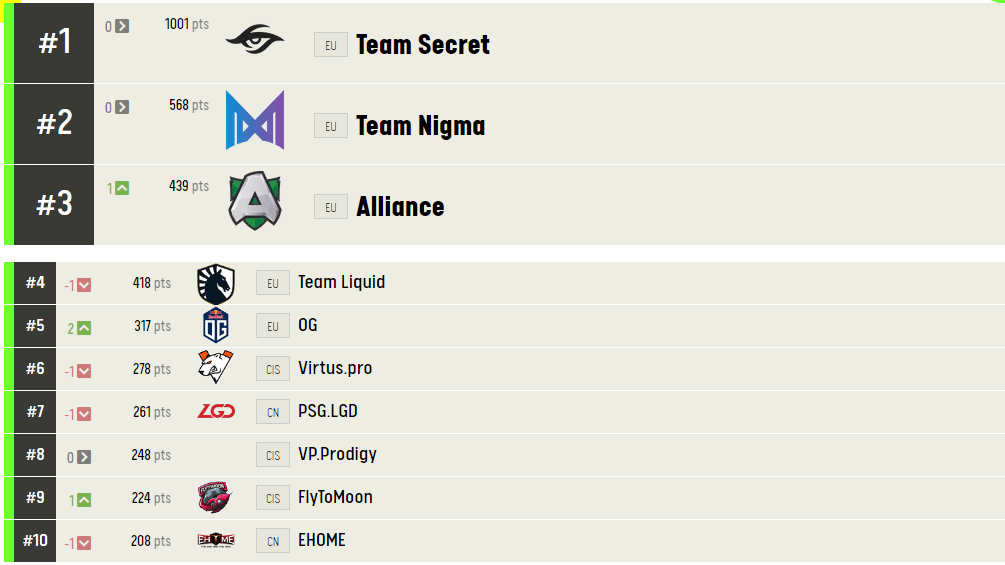Click the CN region tag beside PSG.LGD
This screenshot has width=1005, height=565.
272,412
